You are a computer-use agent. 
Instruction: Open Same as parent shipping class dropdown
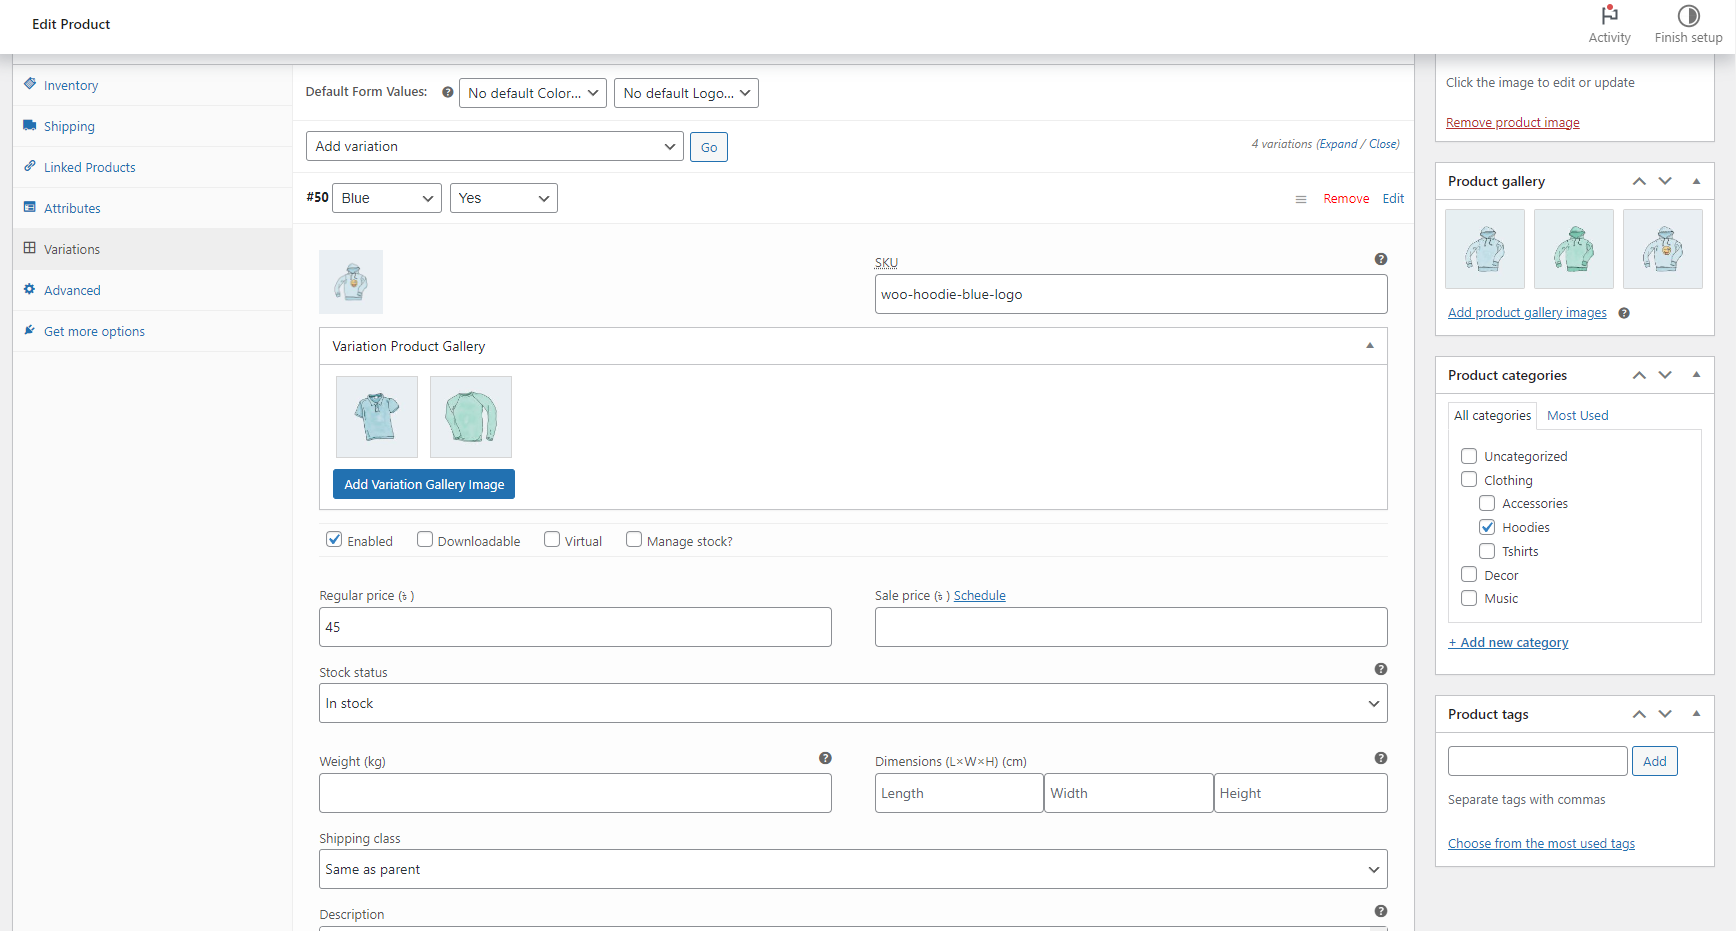coord(853,869)
